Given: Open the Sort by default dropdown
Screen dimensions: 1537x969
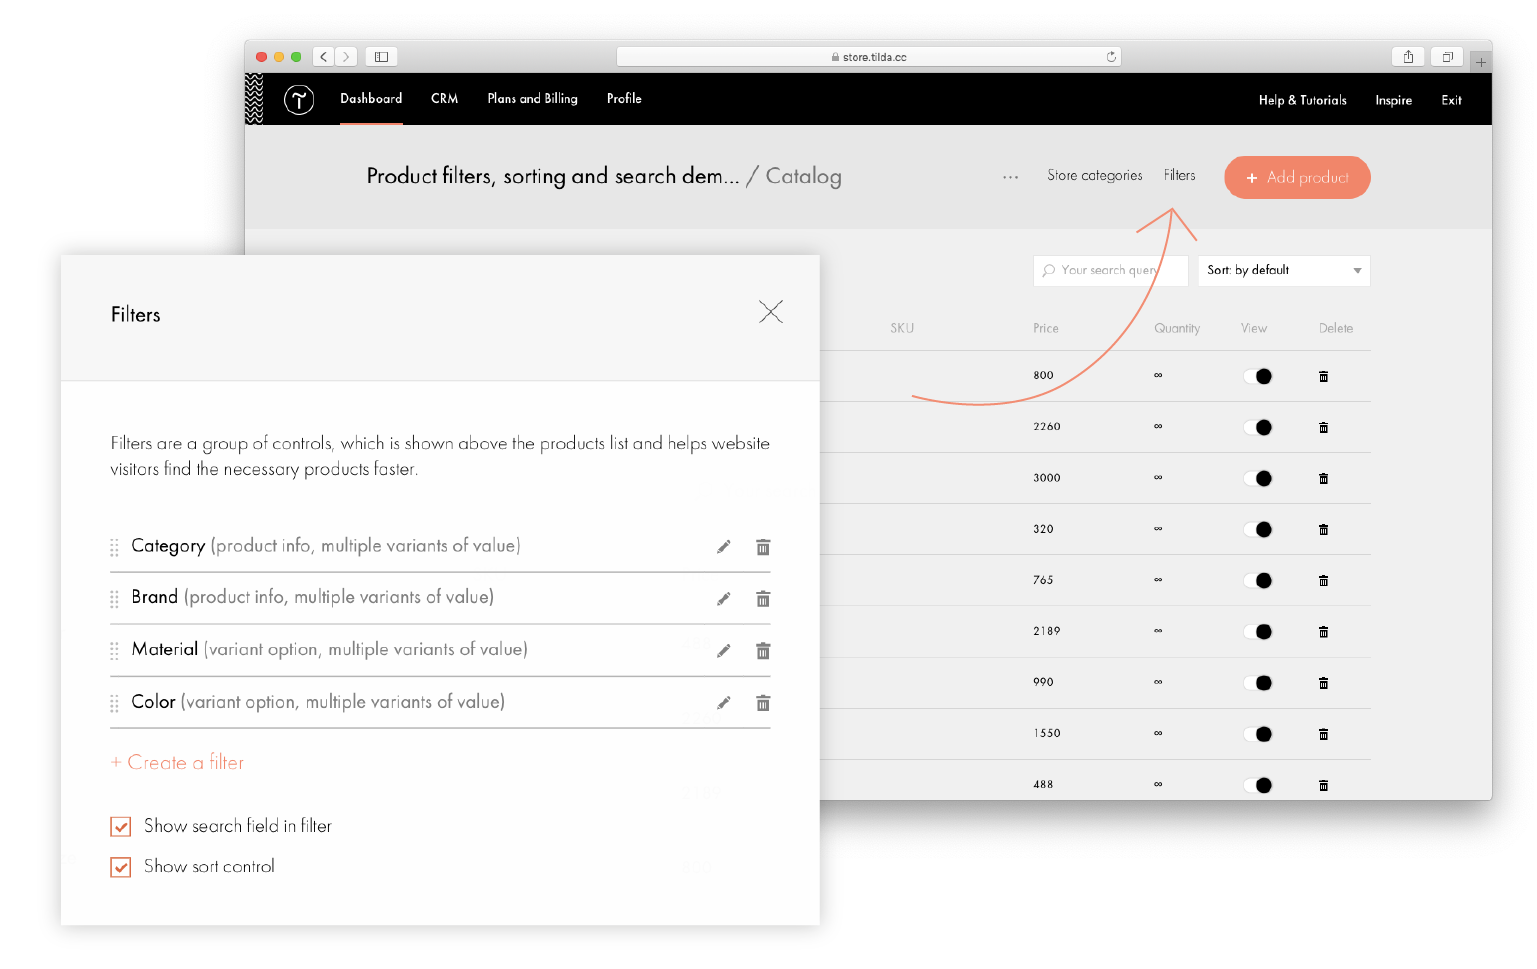Looking at the screenshot, I should click(x=1284, y=270).
